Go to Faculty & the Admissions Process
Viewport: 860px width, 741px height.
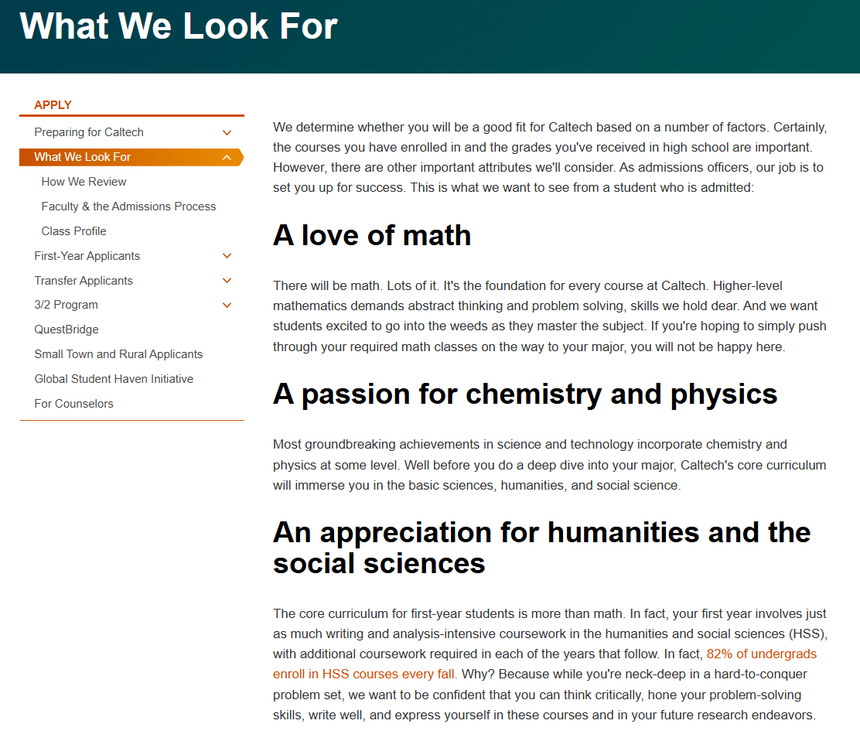[129, 206]
